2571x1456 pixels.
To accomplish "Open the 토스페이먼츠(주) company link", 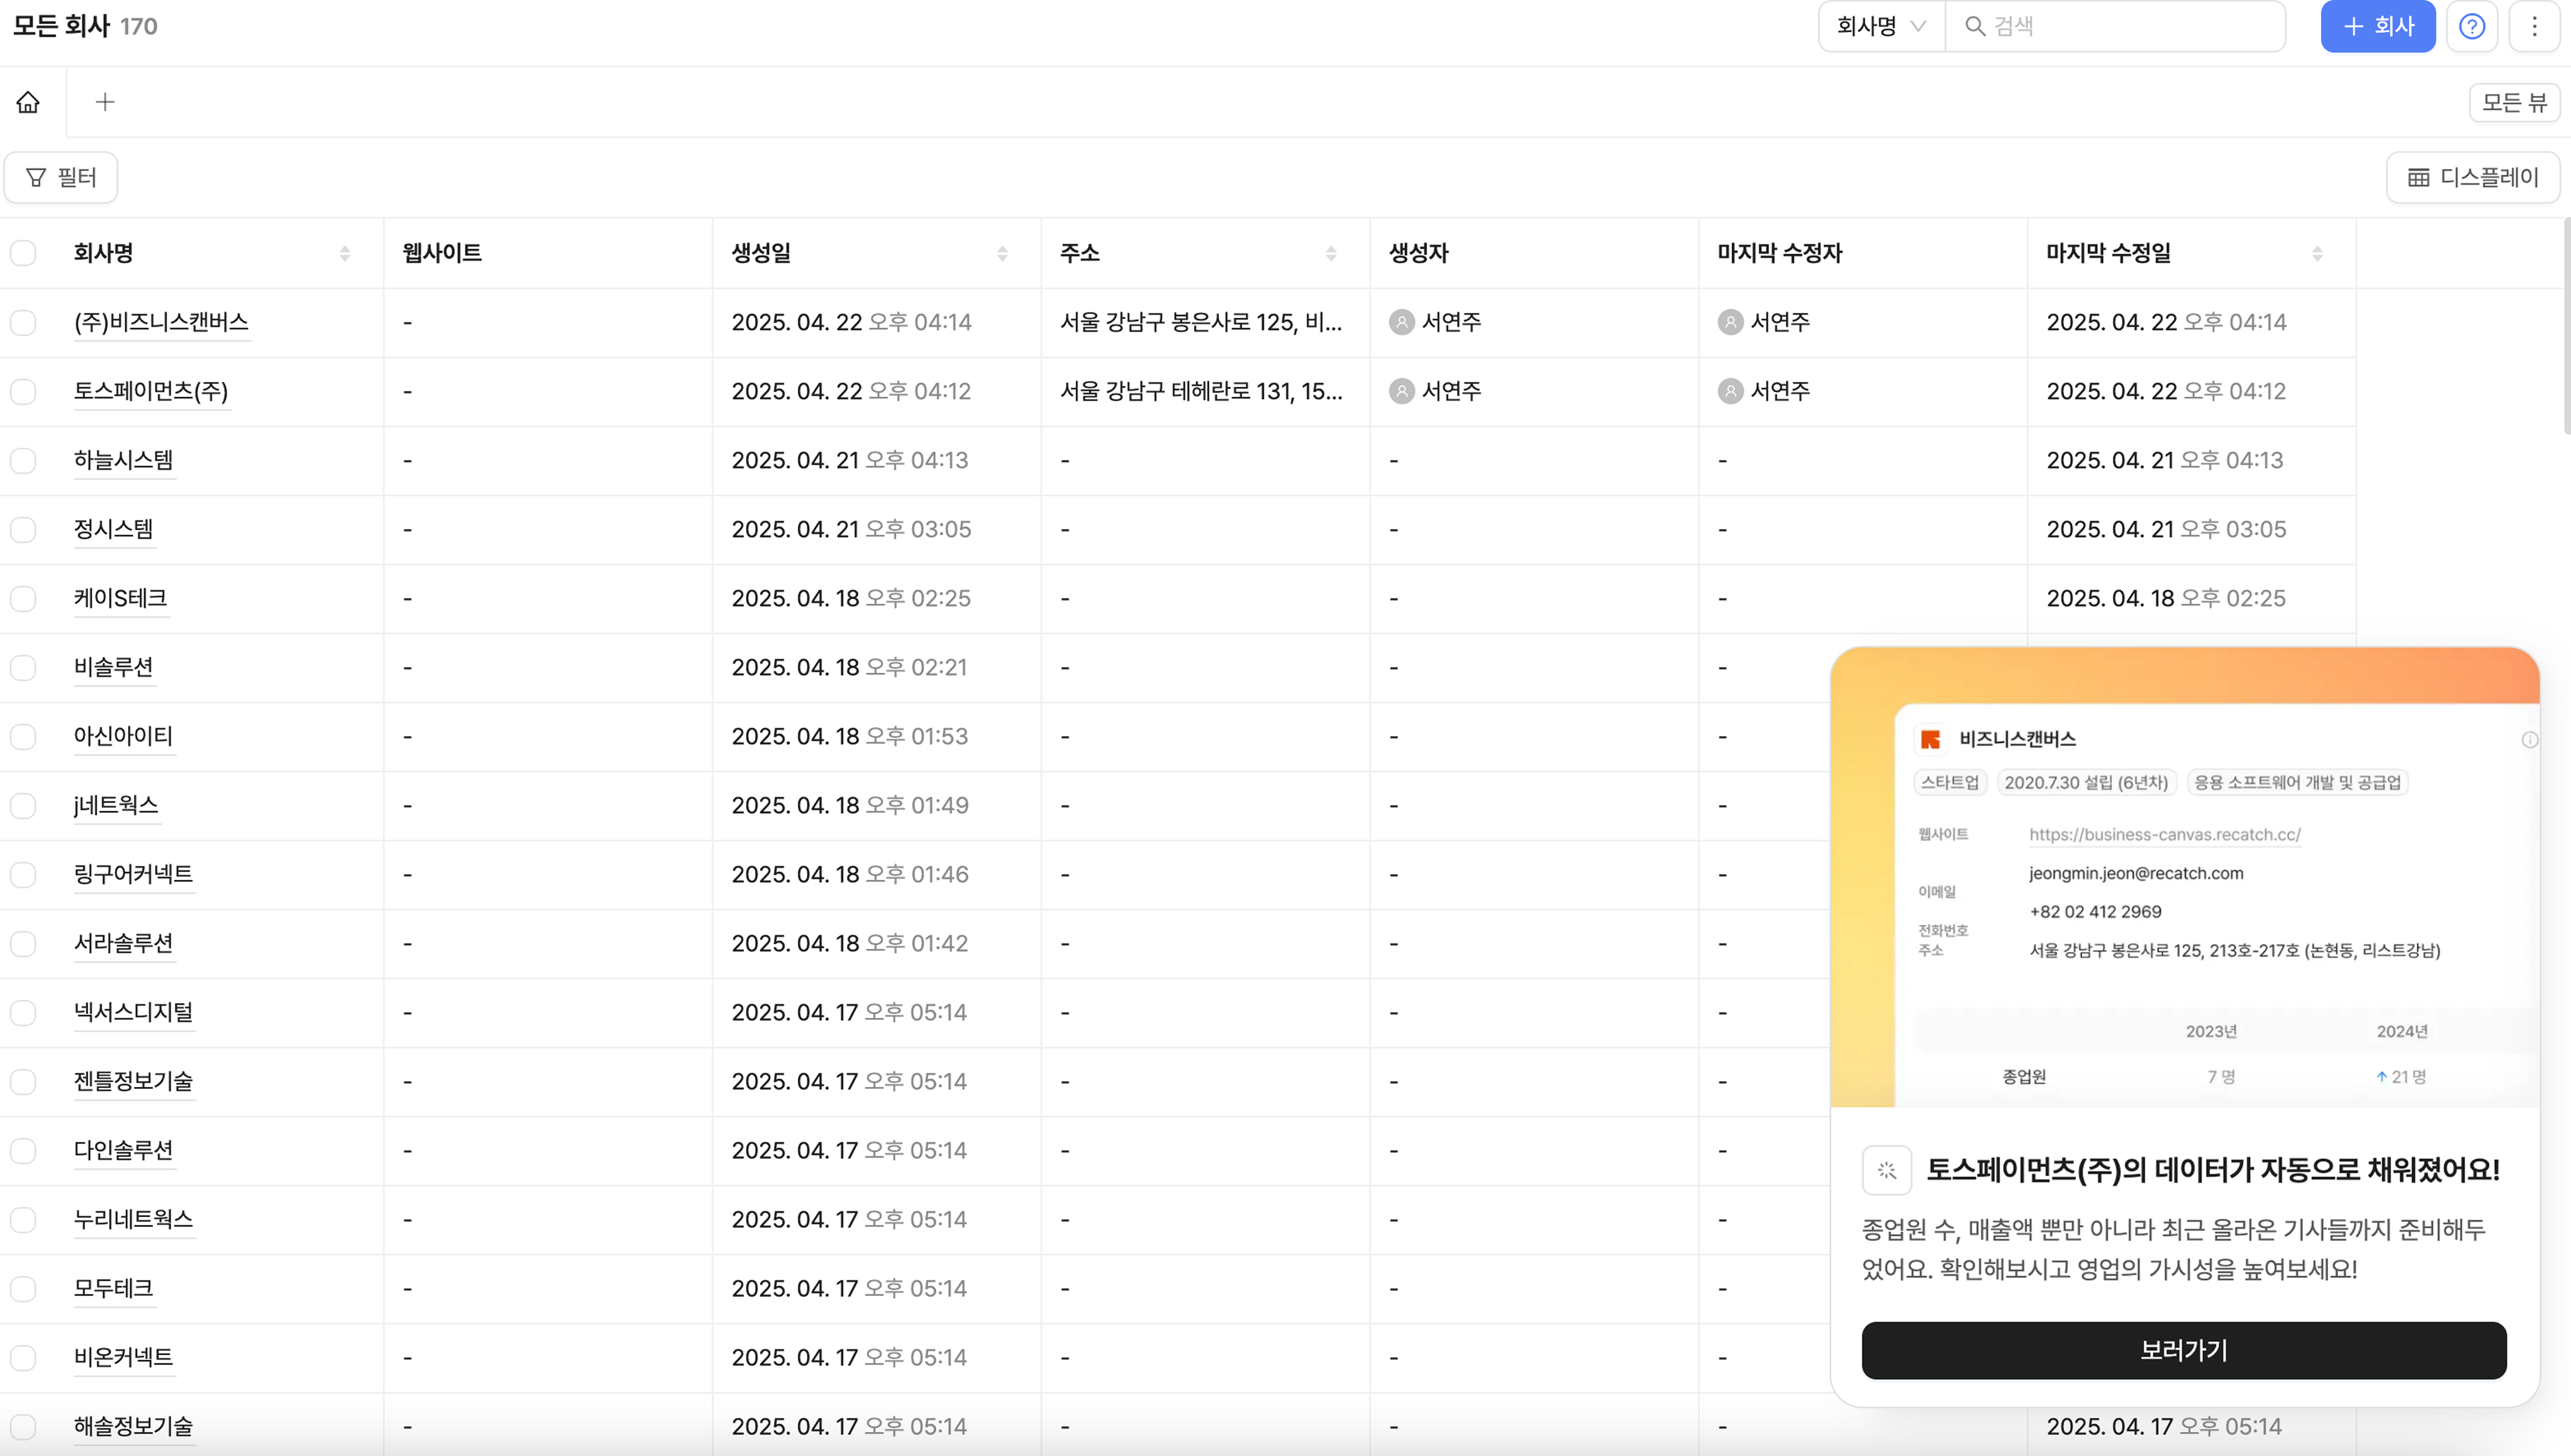I will 151,391.
